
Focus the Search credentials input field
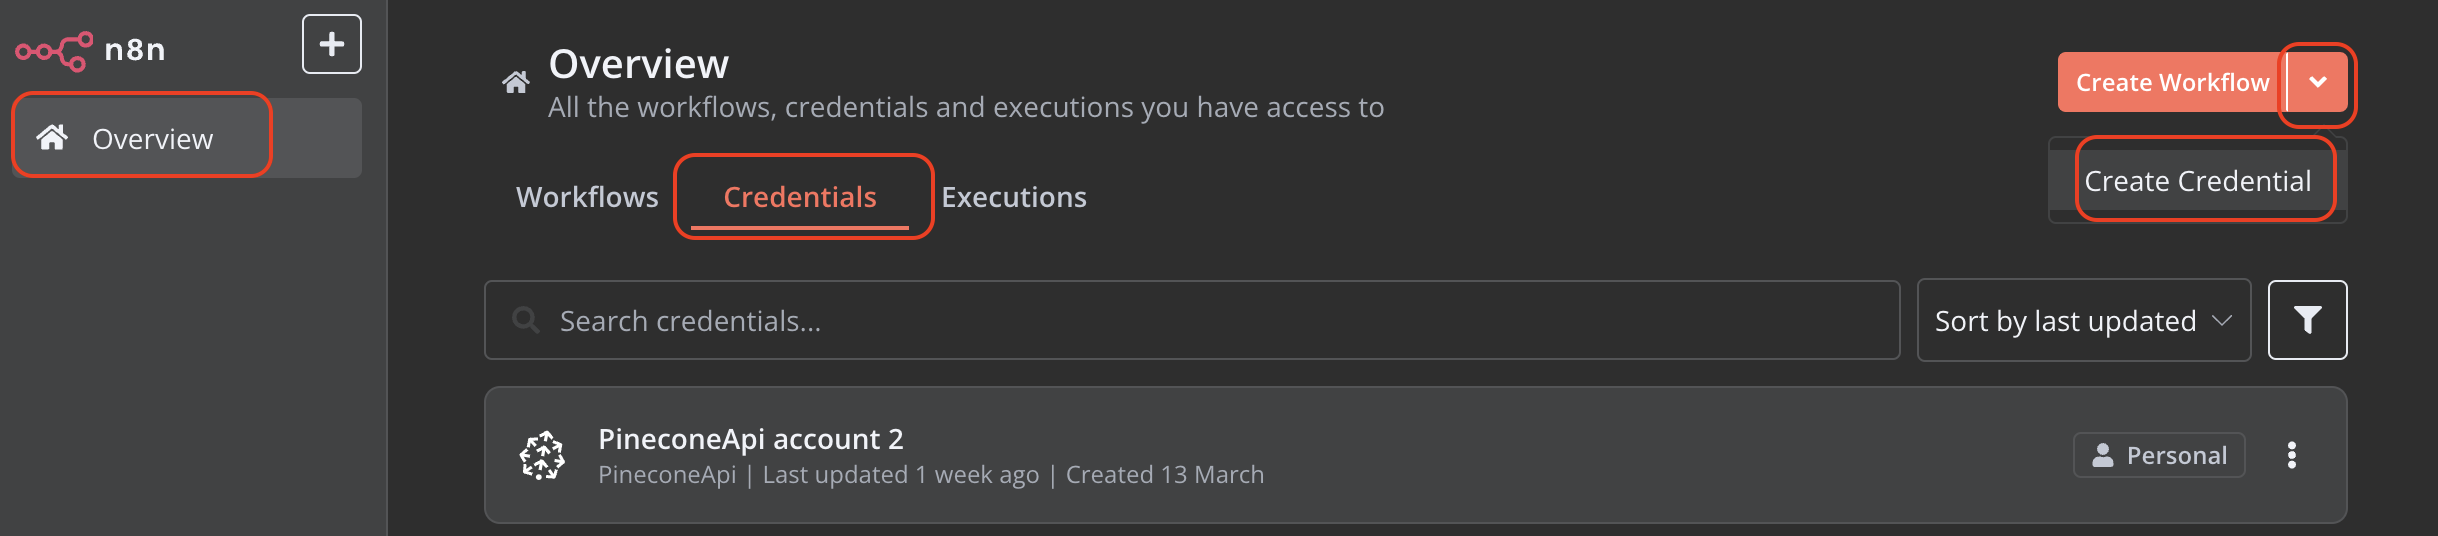1192,320
